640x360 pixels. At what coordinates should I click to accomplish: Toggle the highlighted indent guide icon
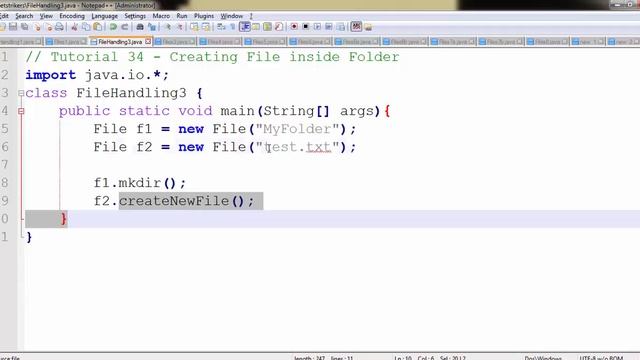pos(245,27)
